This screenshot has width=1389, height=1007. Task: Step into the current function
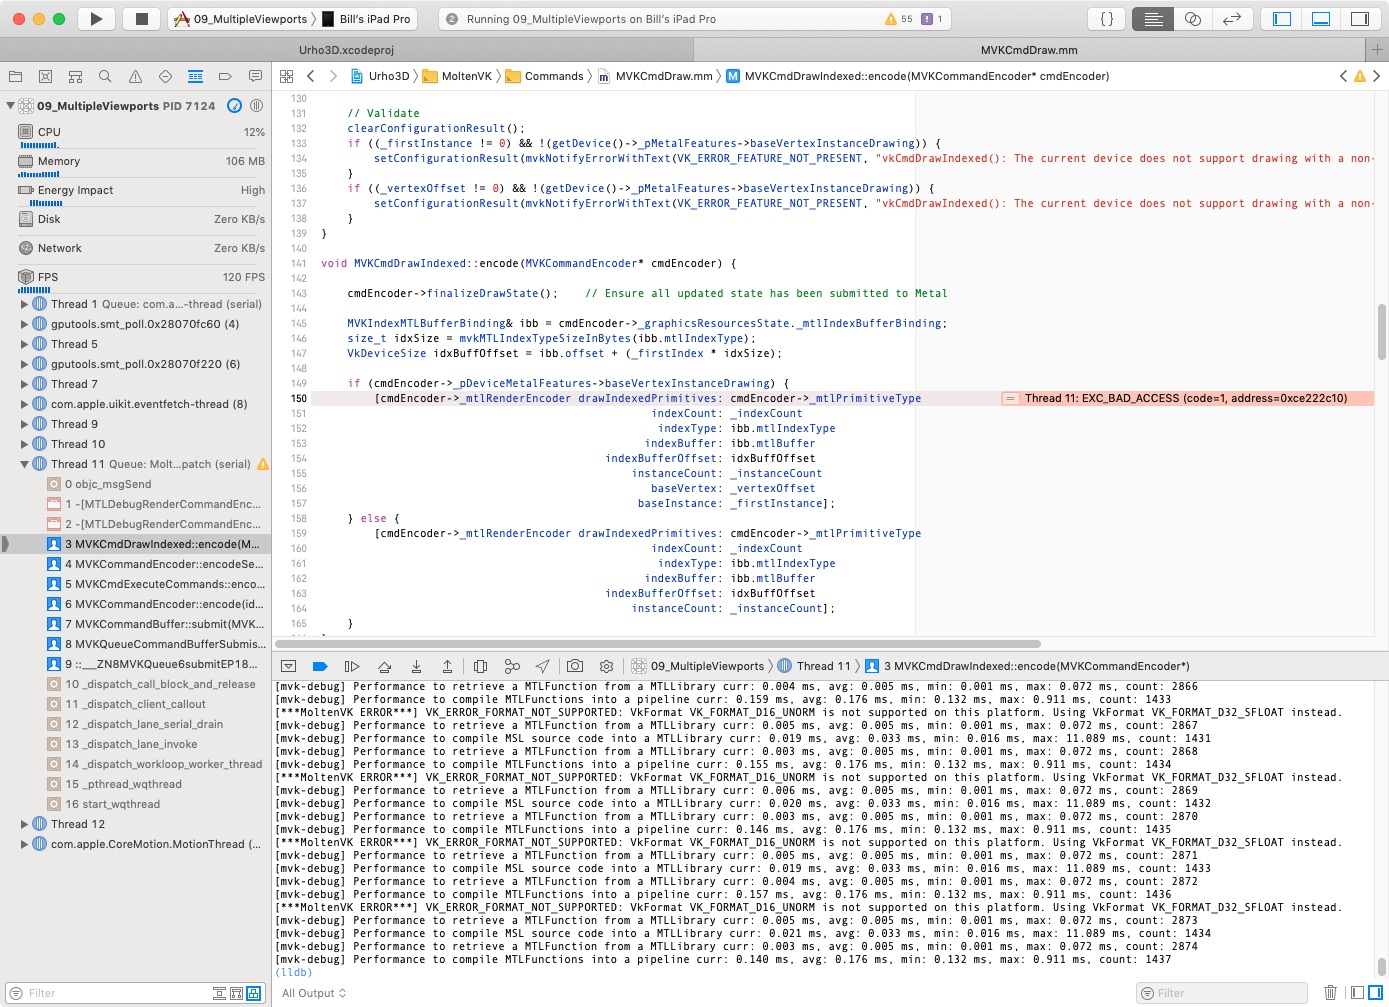(x=417, y=665)
